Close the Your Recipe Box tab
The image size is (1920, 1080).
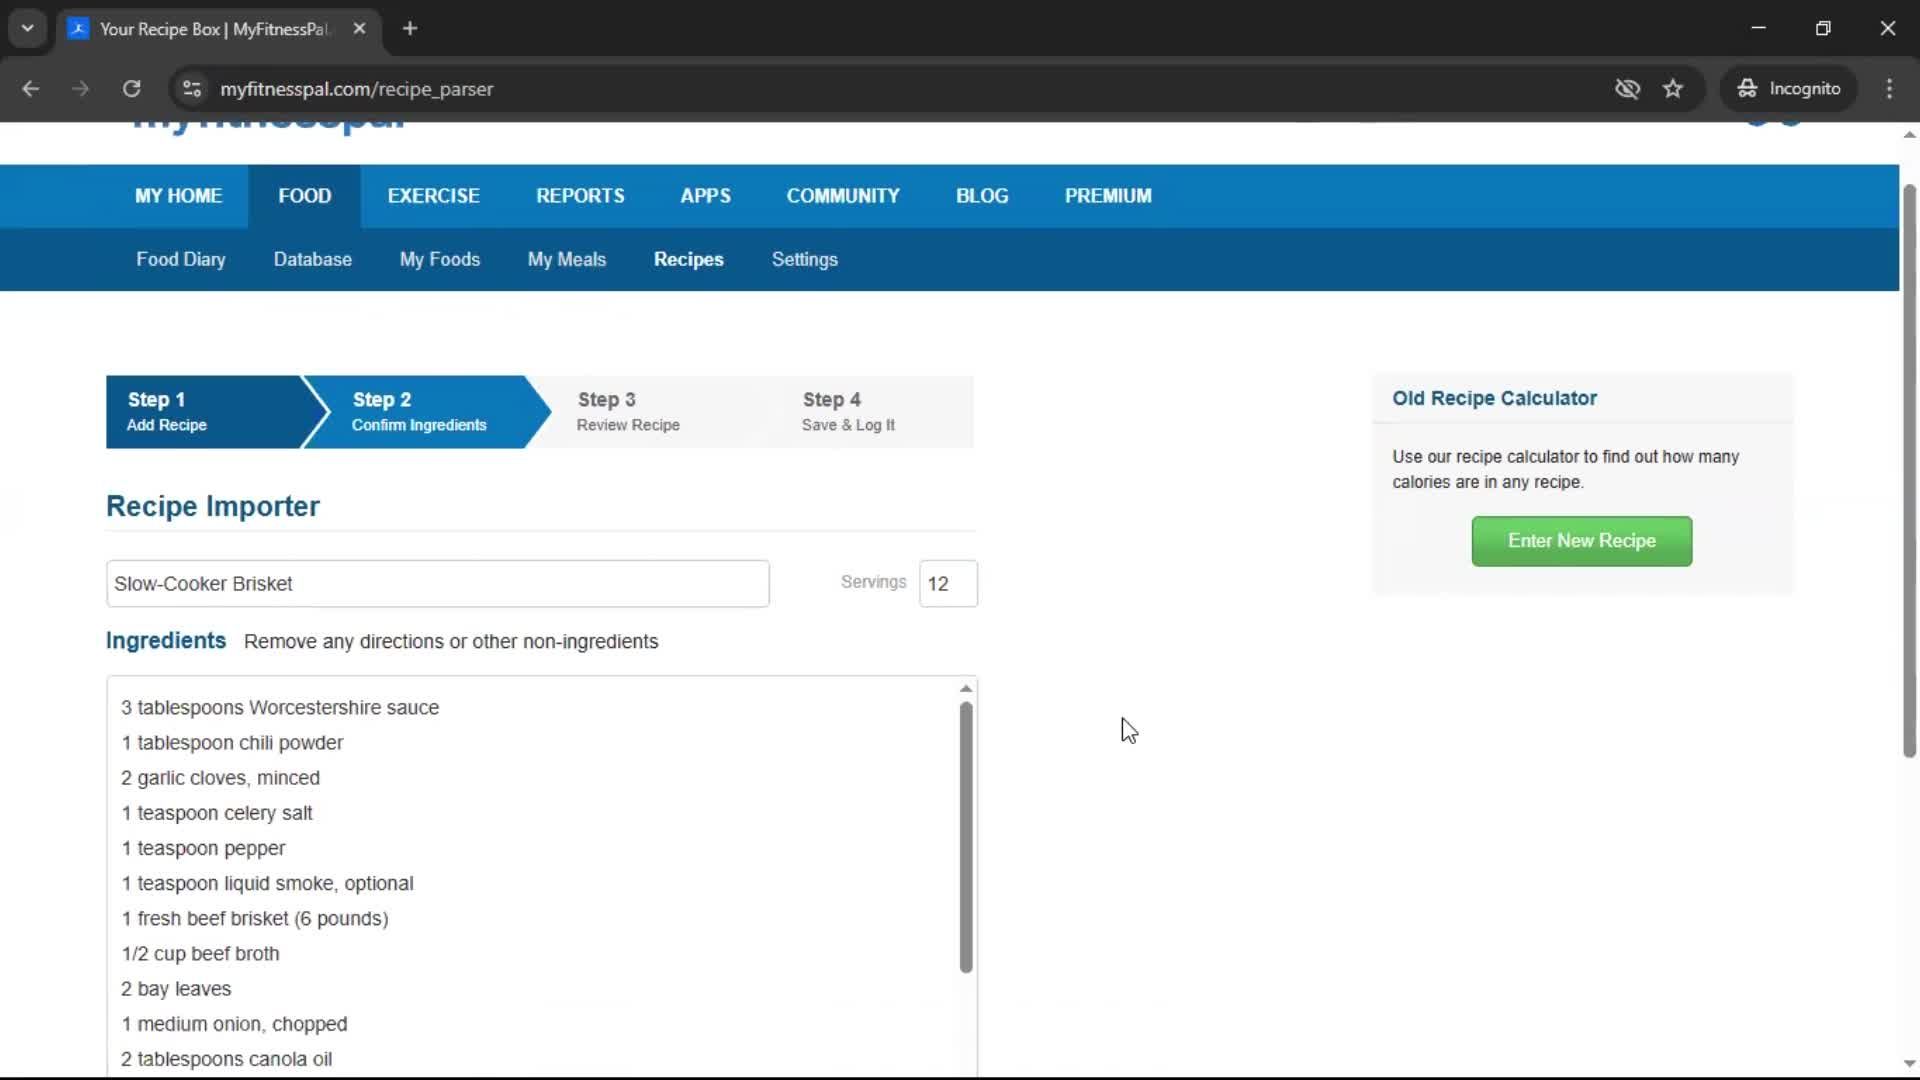coord(360,28)
